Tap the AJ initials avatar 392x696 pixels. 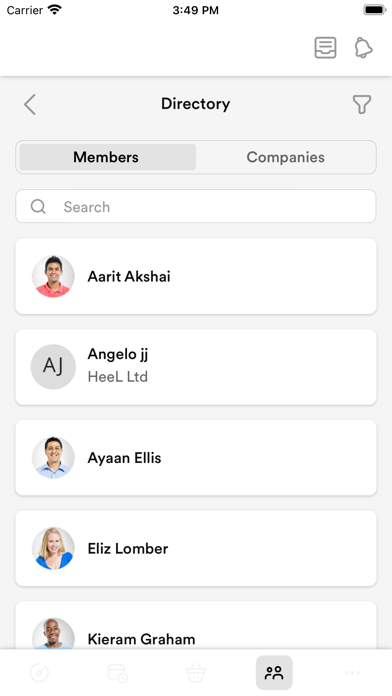point(53,367)
